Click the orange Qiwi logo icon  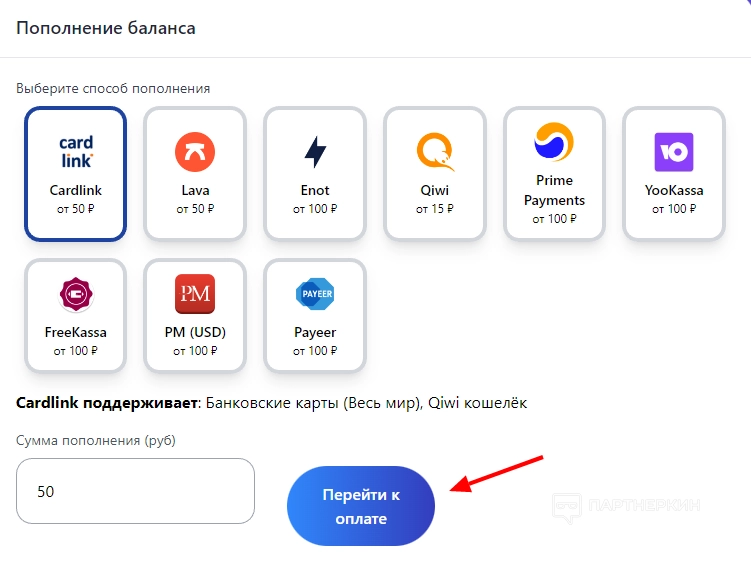(x=435, y=152)
